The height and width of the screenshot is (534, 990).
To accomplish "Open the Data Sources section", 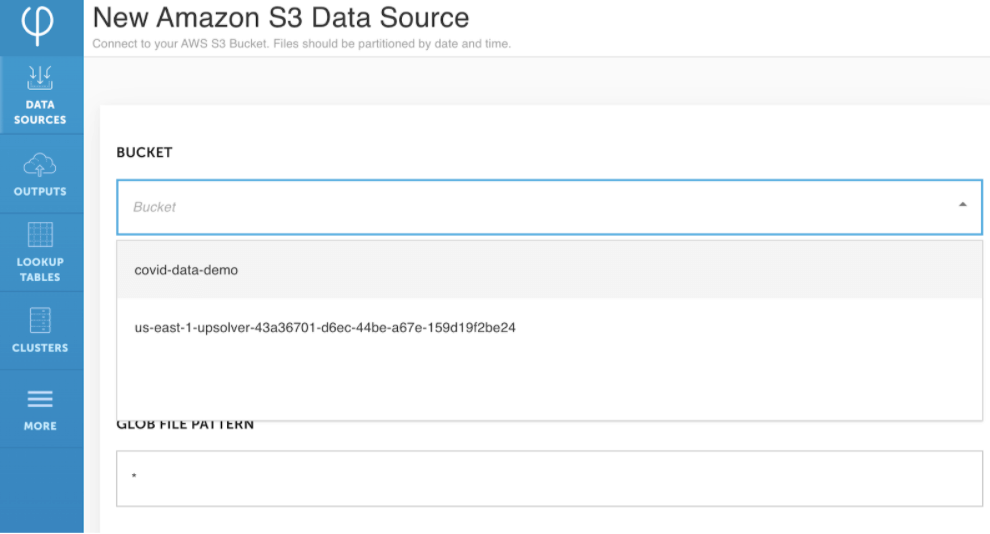I will pyautogui.click(x=41, y=95).
